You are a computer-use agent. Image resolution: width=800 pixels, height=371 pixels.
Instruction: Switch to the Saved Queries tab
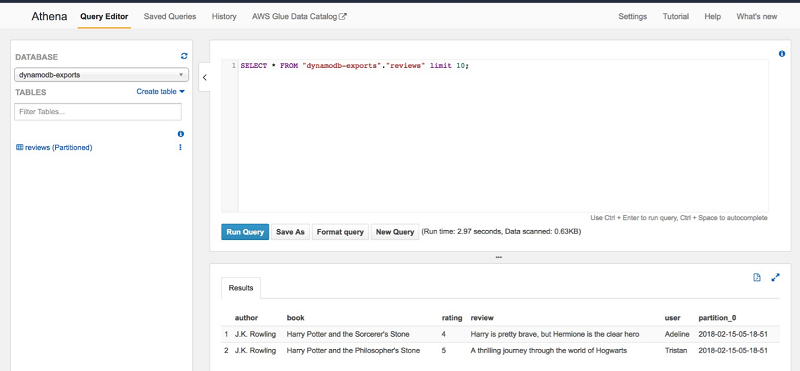tap(170, 16)
